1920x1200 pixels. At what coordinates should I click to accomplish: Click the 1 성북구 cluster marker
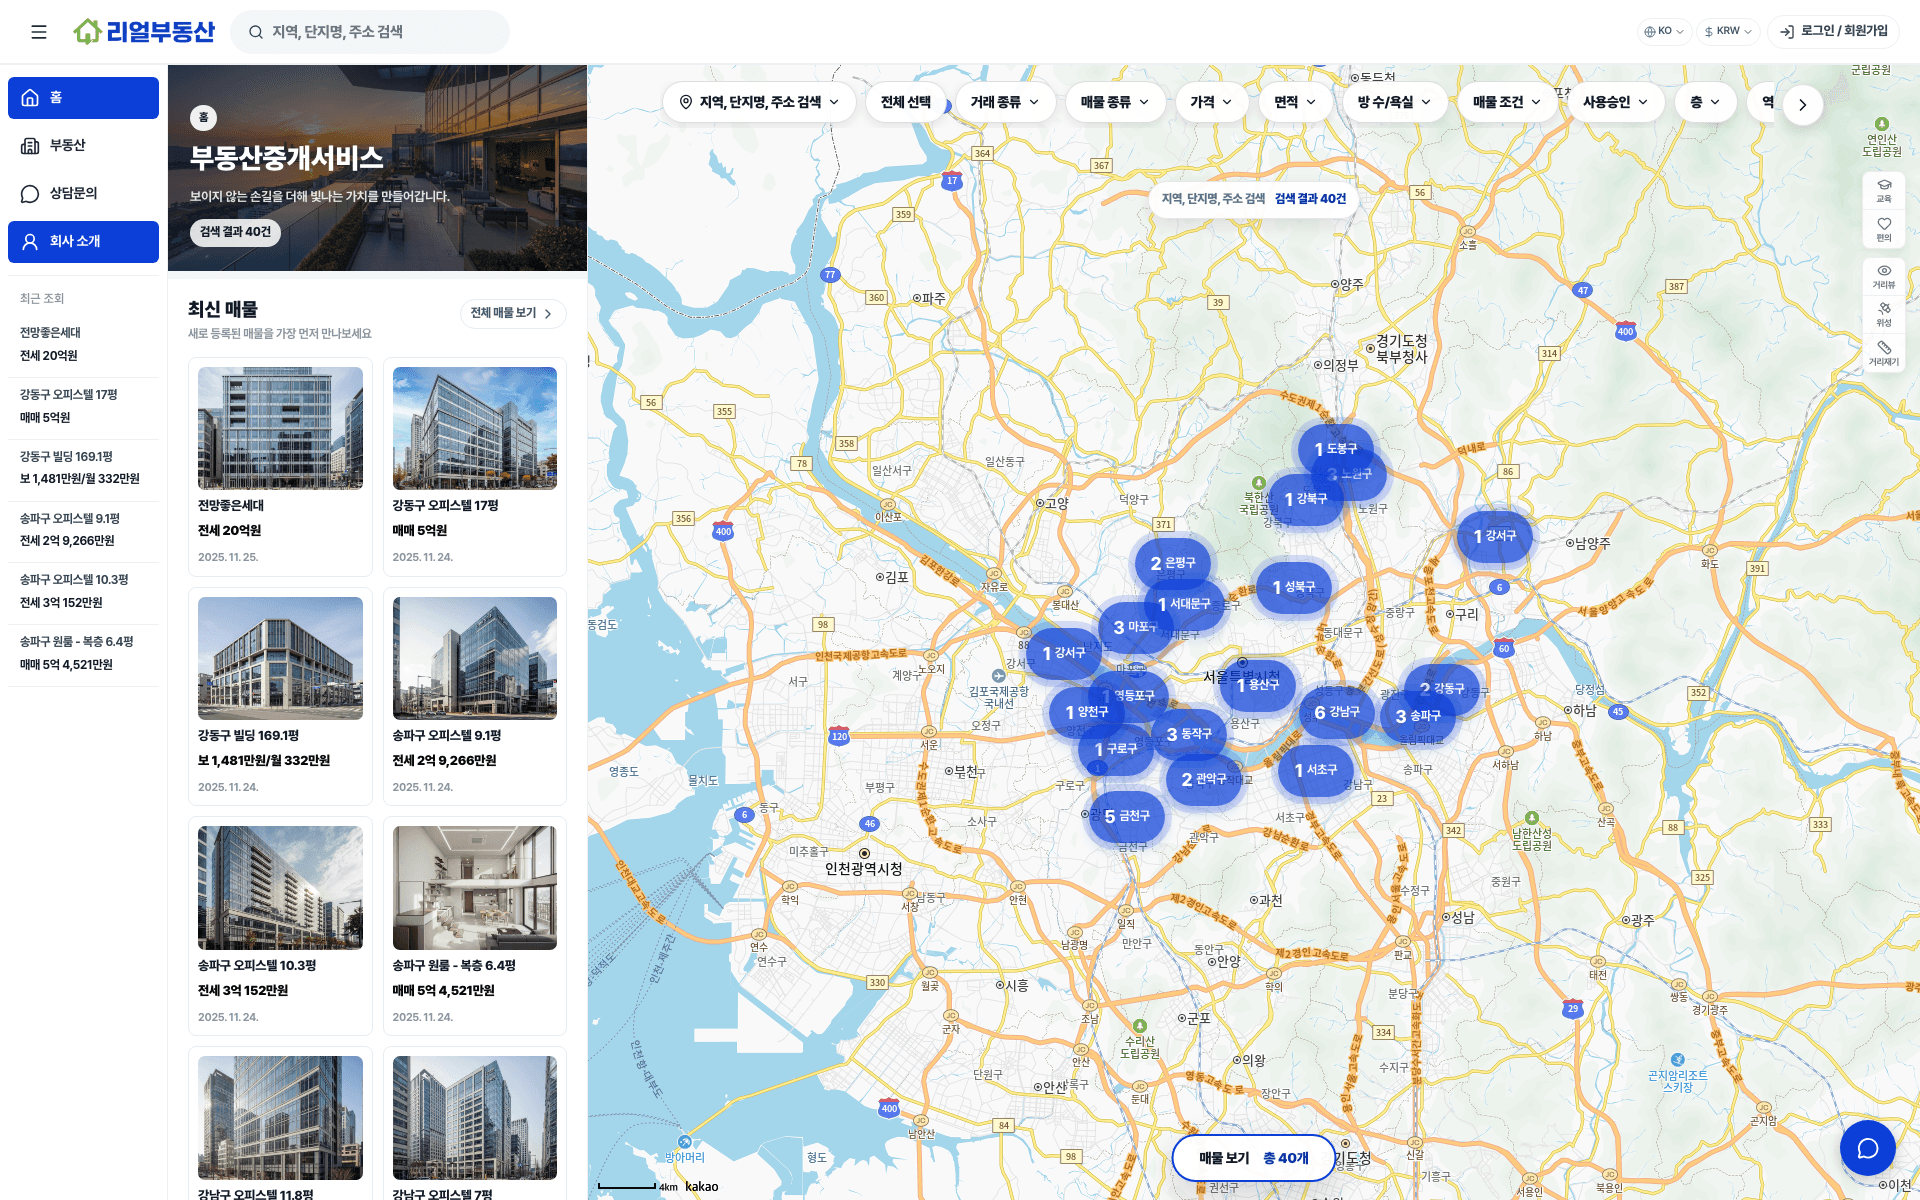point(1294,587)
